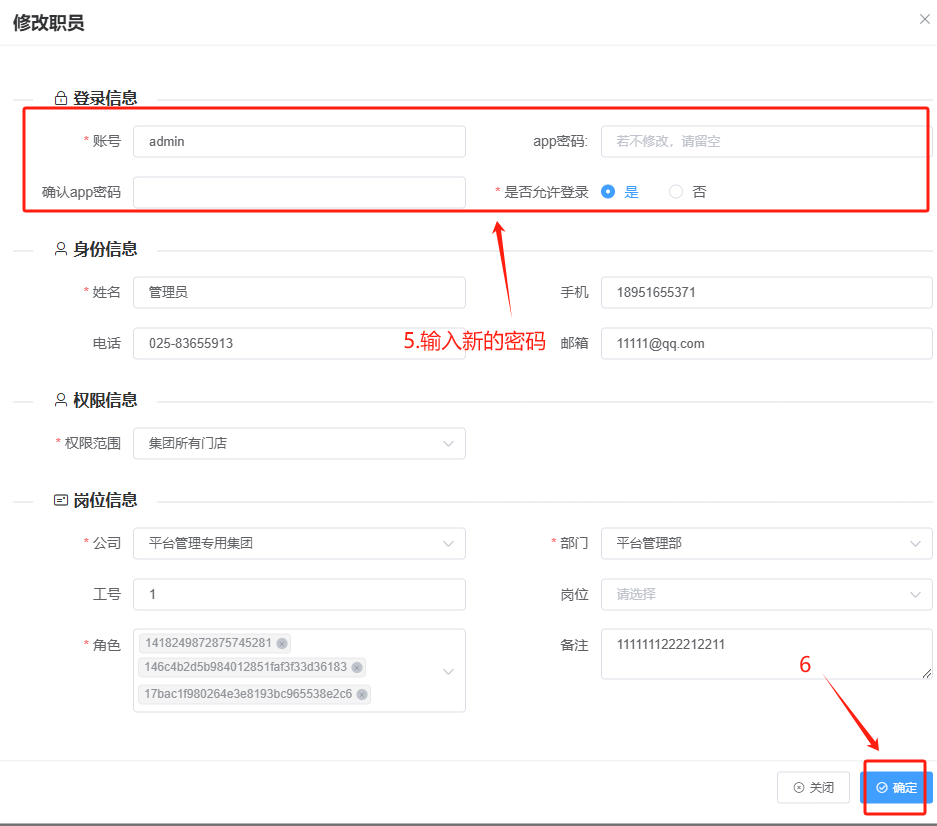Select 是 for 是否允许登录
This screenshot has width=937, height=826.
(608, 192)
